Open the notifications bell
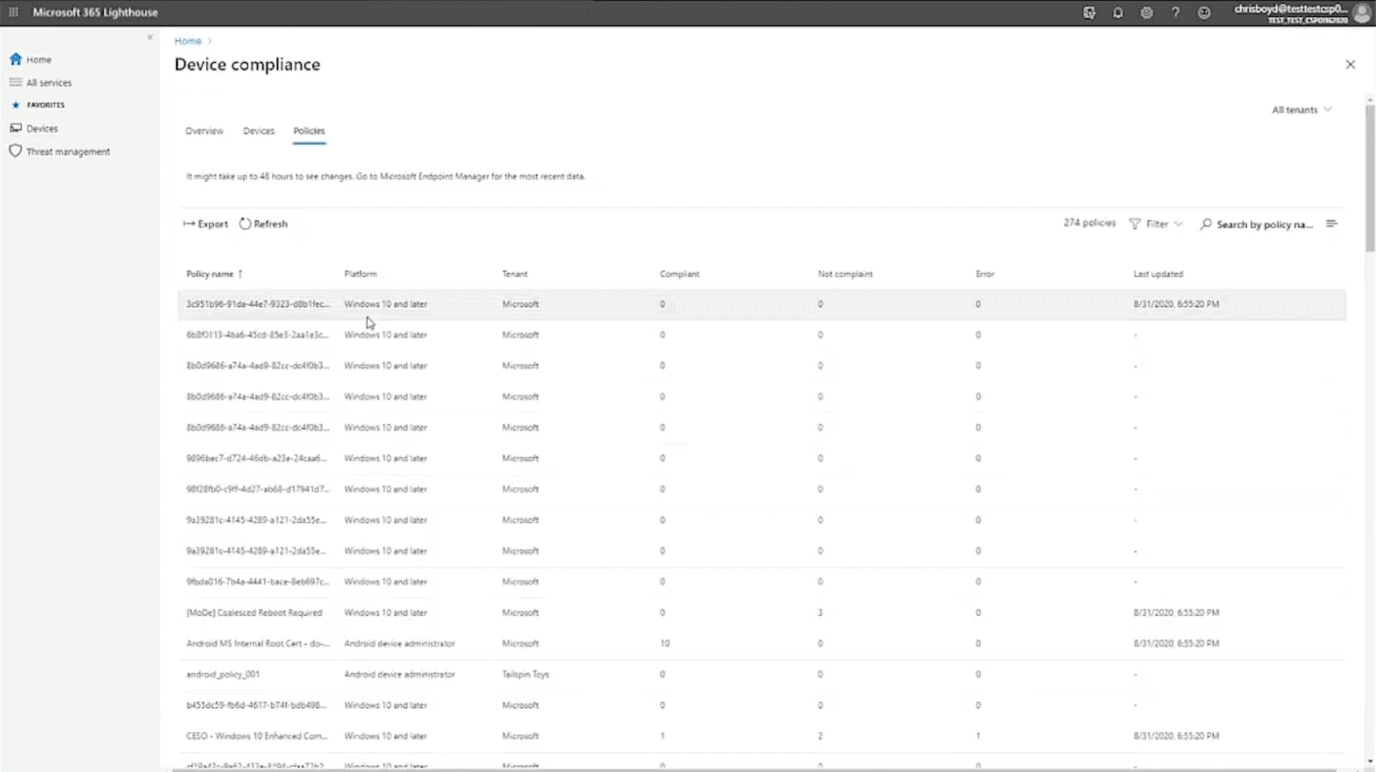 point(1118,13)
